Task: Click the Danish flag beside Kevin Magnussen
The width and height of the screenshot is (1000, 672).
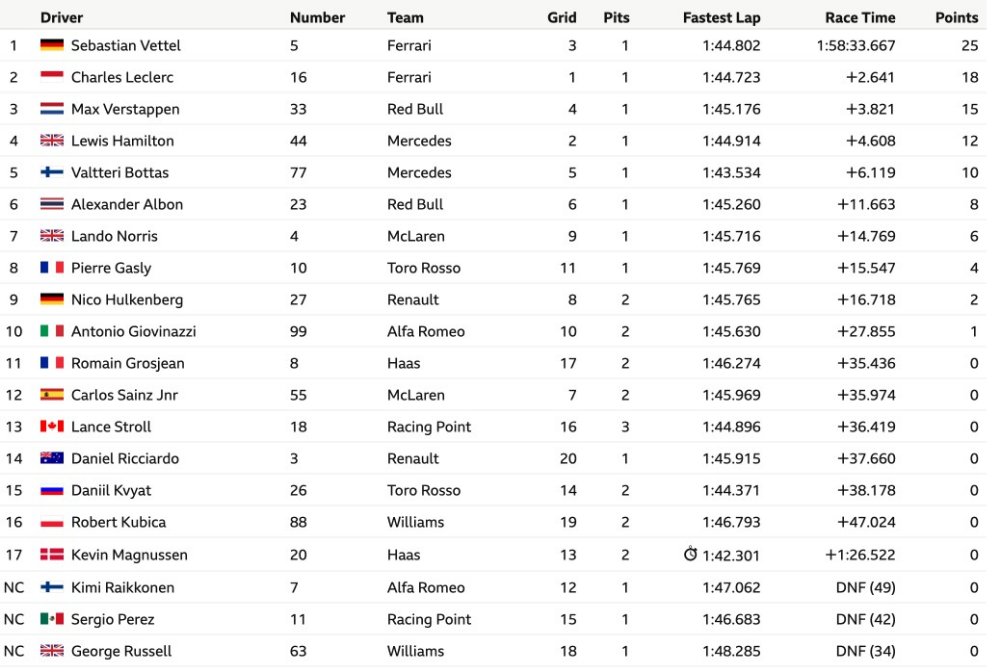Action: (52, 555)
